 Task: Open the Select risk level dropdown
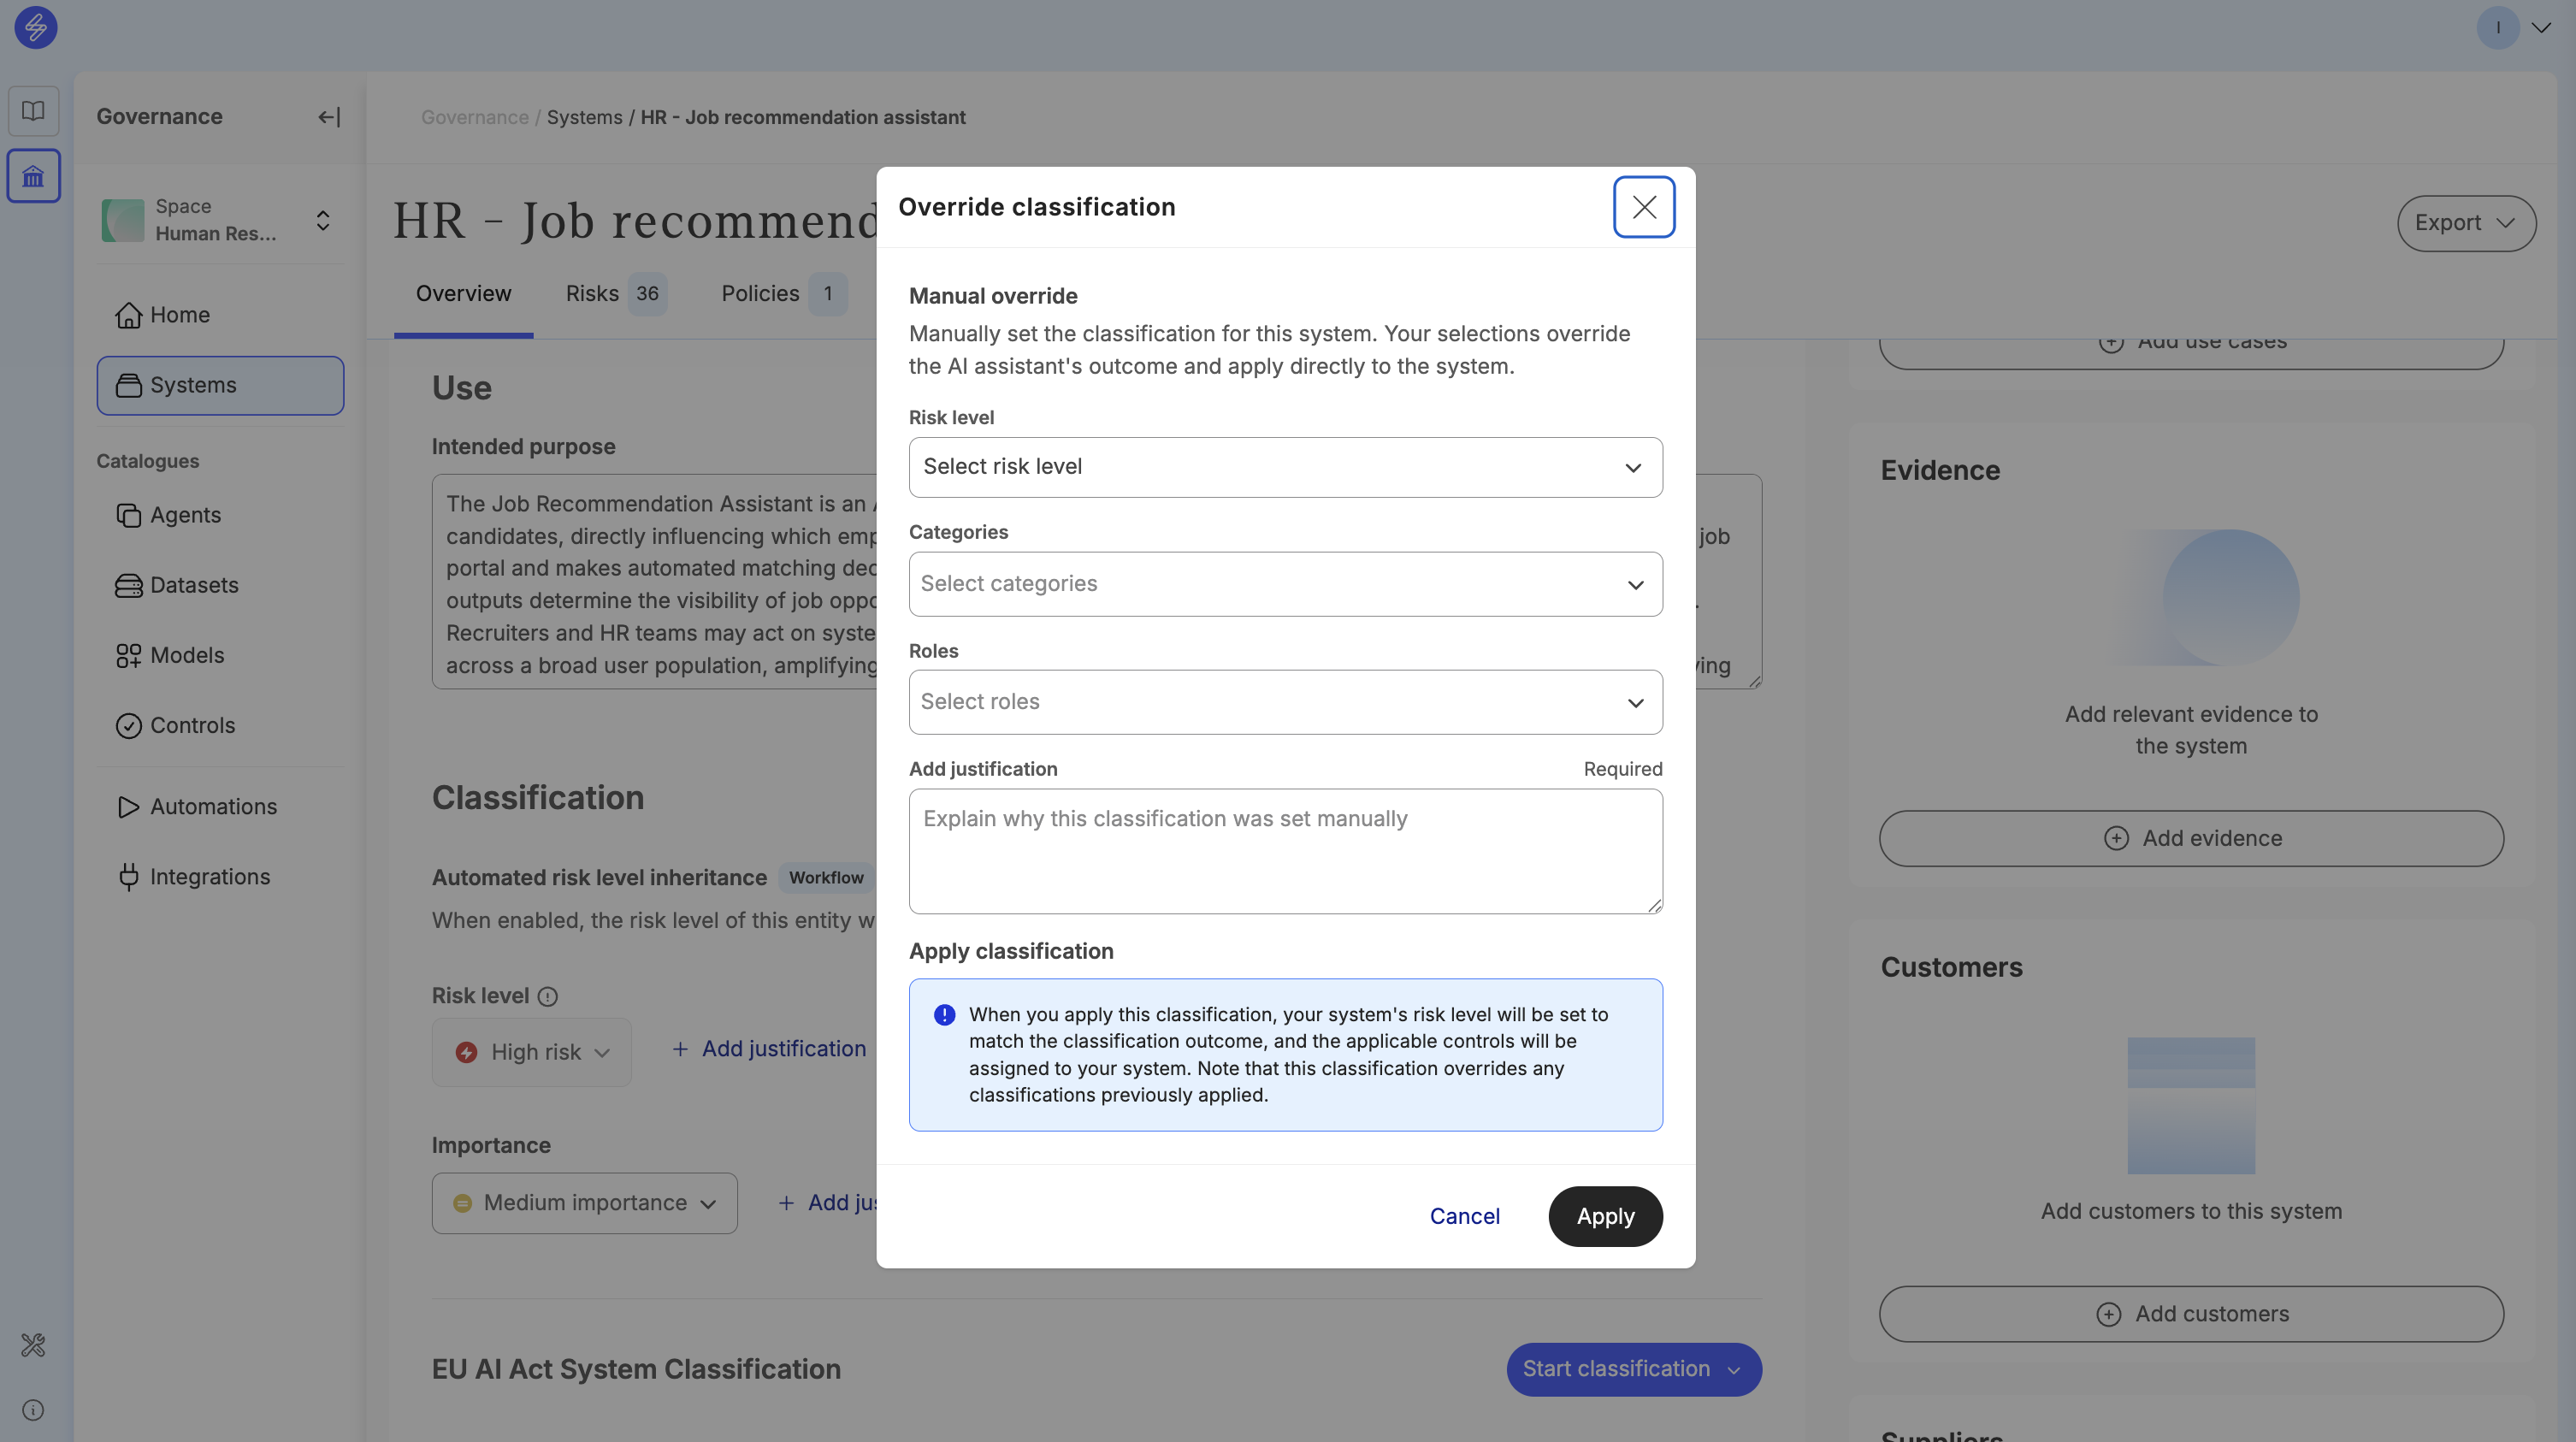(1286, 467)
